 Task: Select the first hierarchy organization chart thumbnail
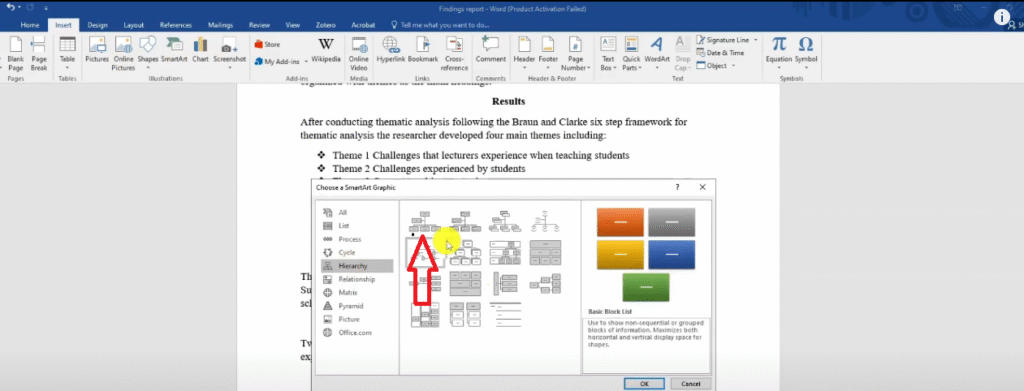coord(424,222)
